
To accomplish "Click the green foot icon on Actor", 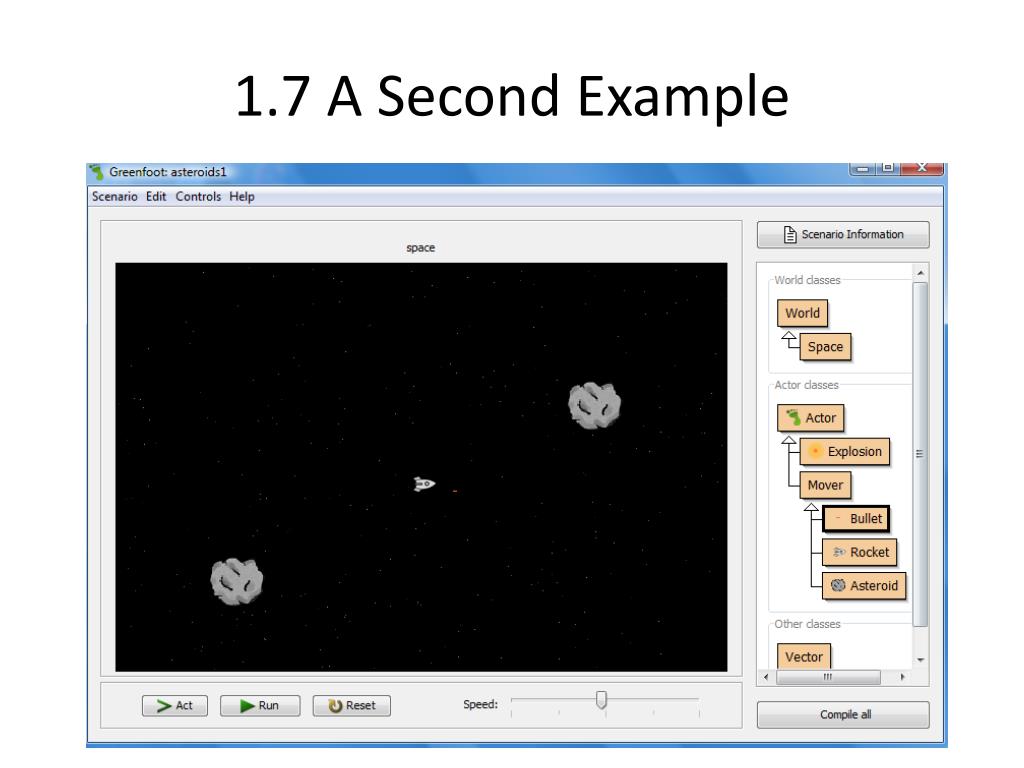I will [793, 417].
